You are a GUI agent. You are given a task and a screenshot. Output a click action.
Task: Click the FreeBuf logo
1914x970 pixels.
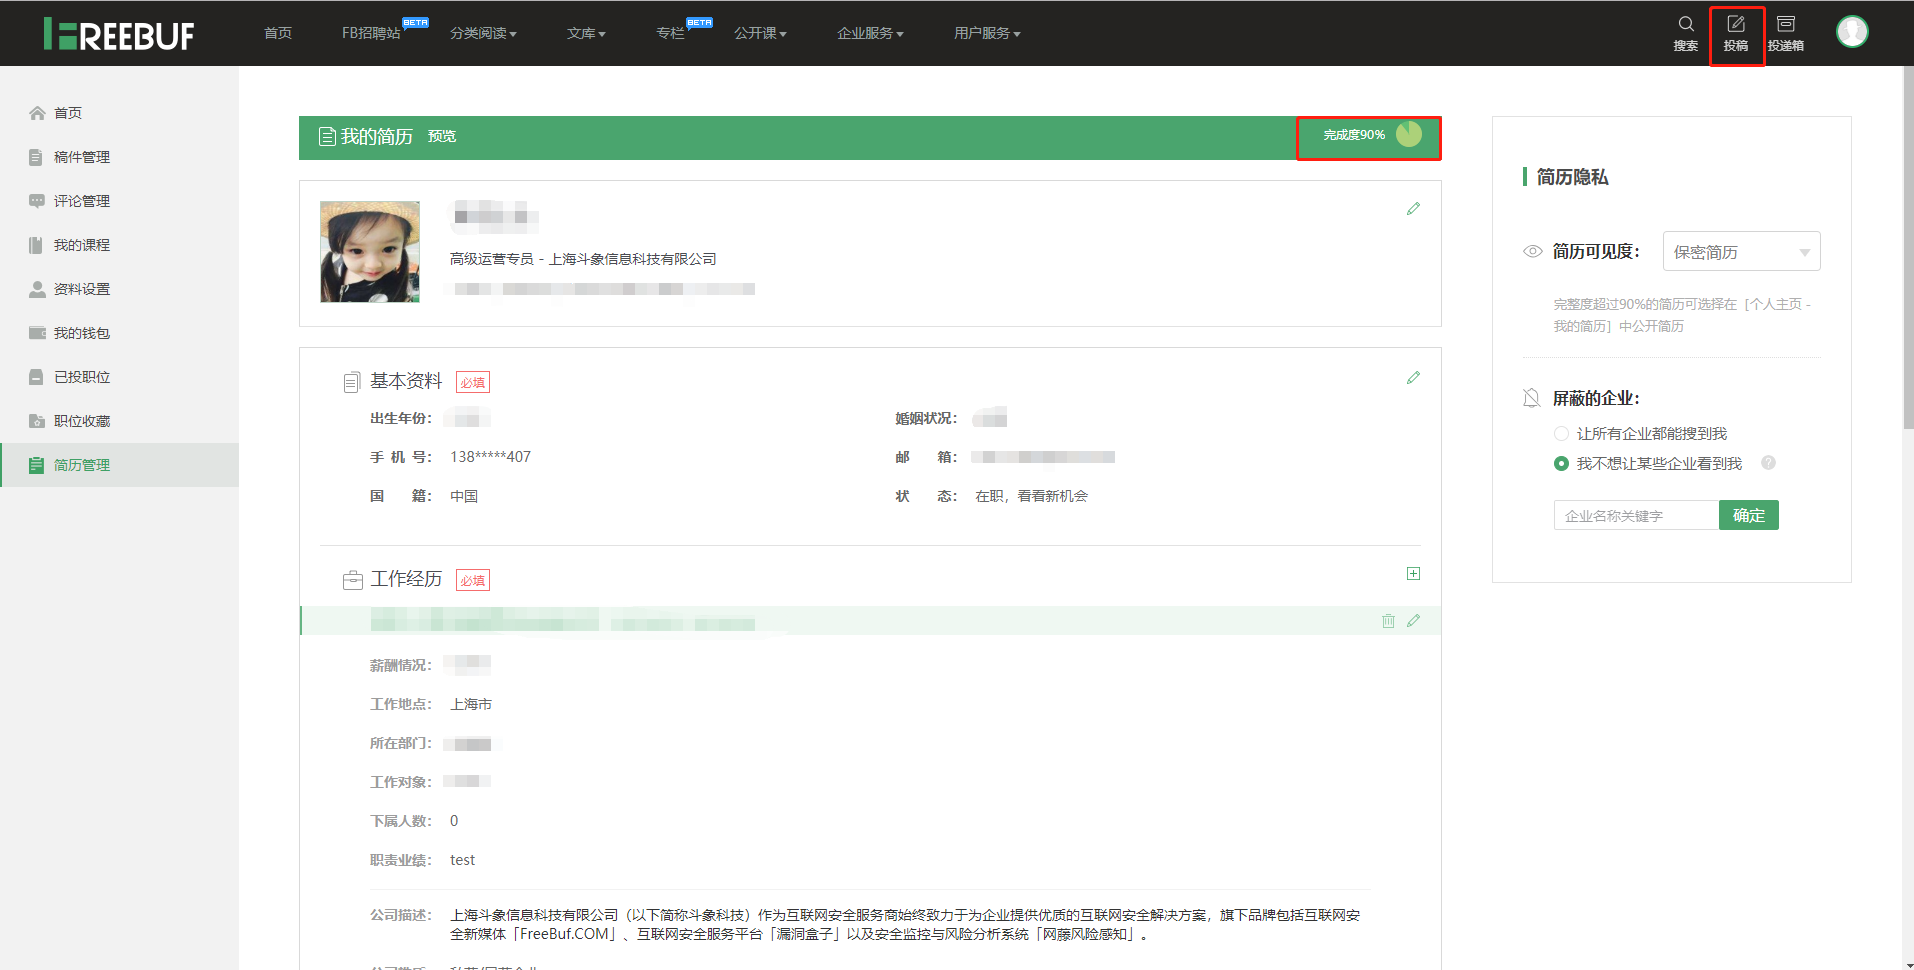click(119, 34)
